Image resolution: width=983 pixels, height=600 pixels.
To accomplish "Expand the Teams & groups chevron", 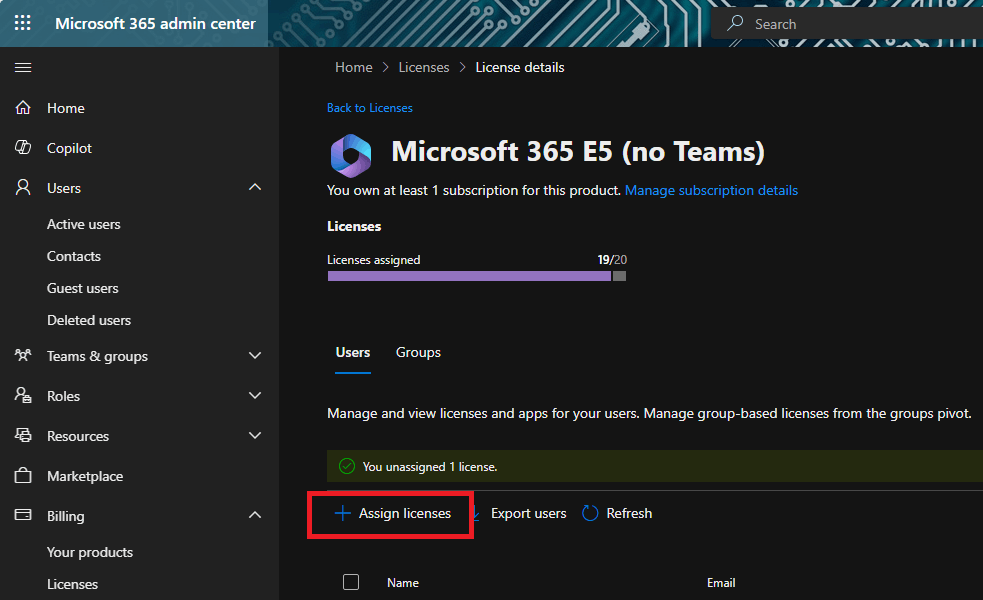I will (x=255, y=355).
